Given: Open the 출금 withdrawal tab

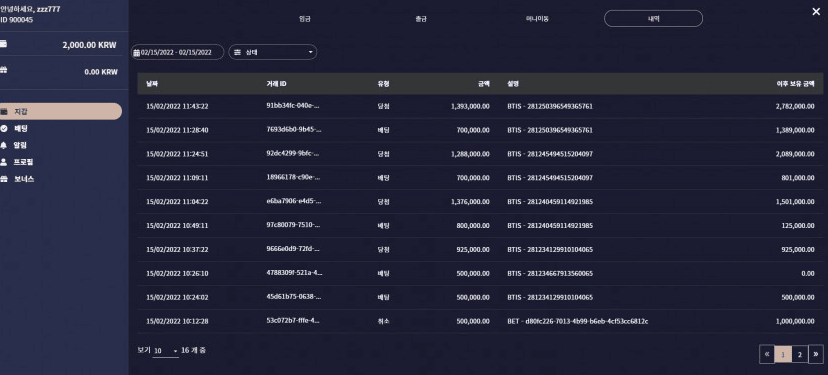Looking at the screenshot, I should [x=420, y=18].
